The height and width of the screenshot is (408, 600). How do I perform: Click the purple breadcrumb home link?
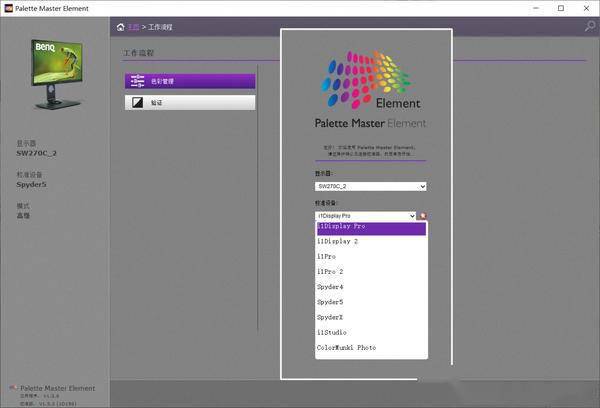133,27
